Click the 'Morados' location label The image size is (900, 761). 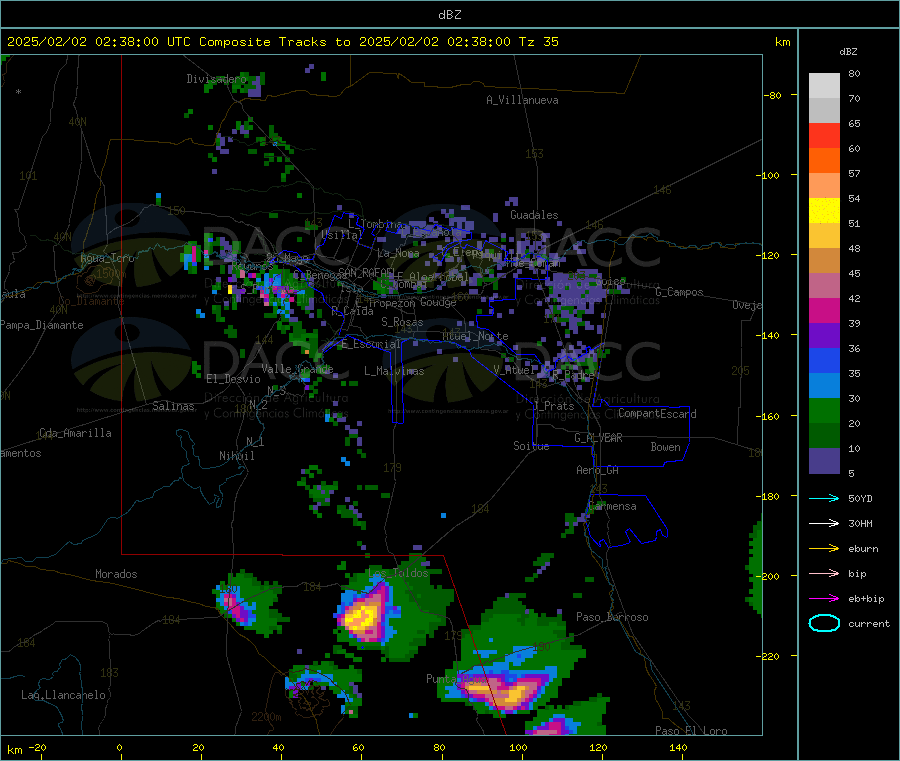click(117, 574)
